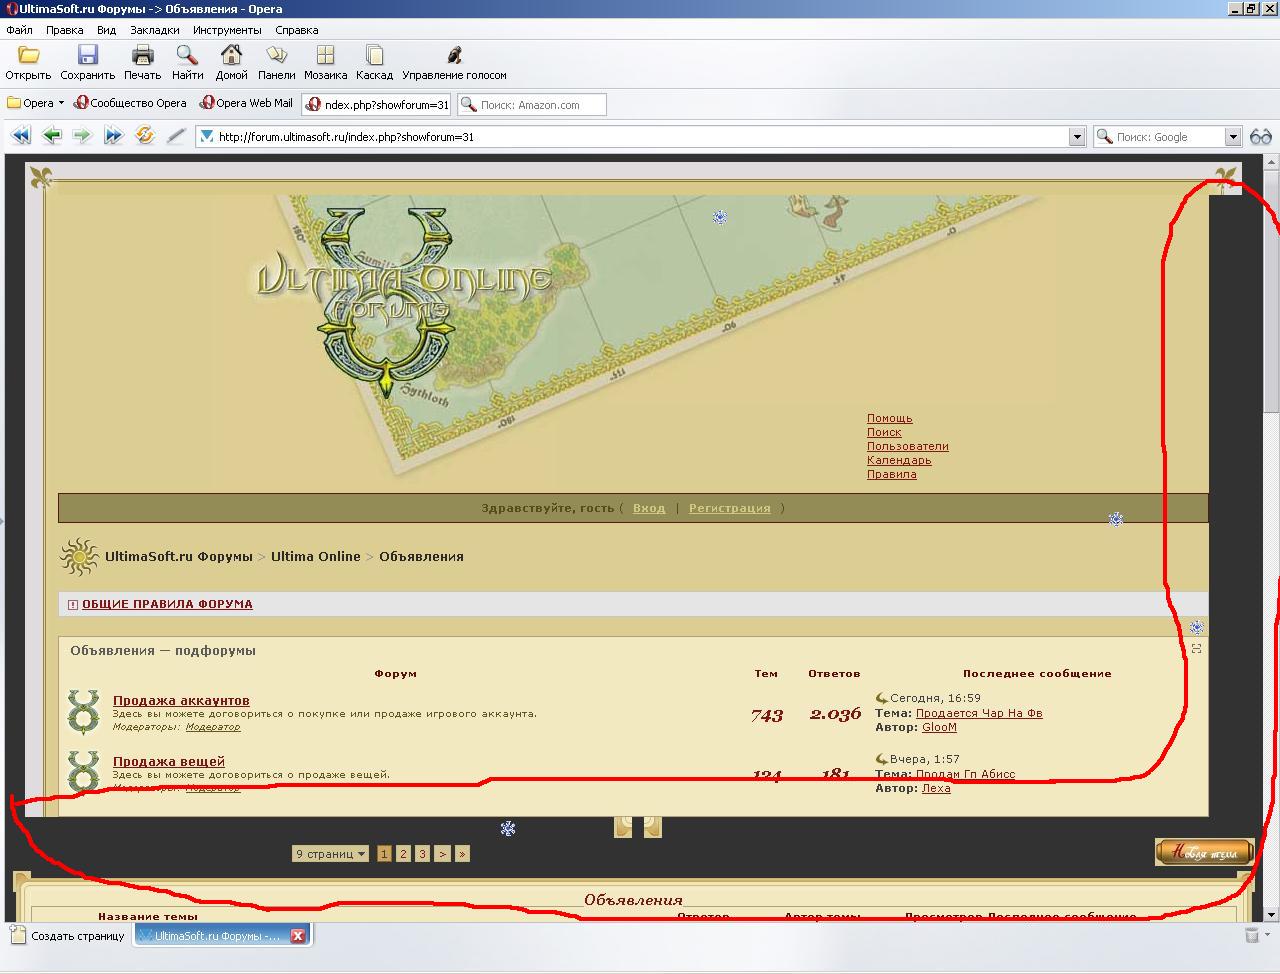This screenshot has width=1280, height=974.
Task: Open ndex.php?showforum=31 bookmark
Action: pos(377,104)
